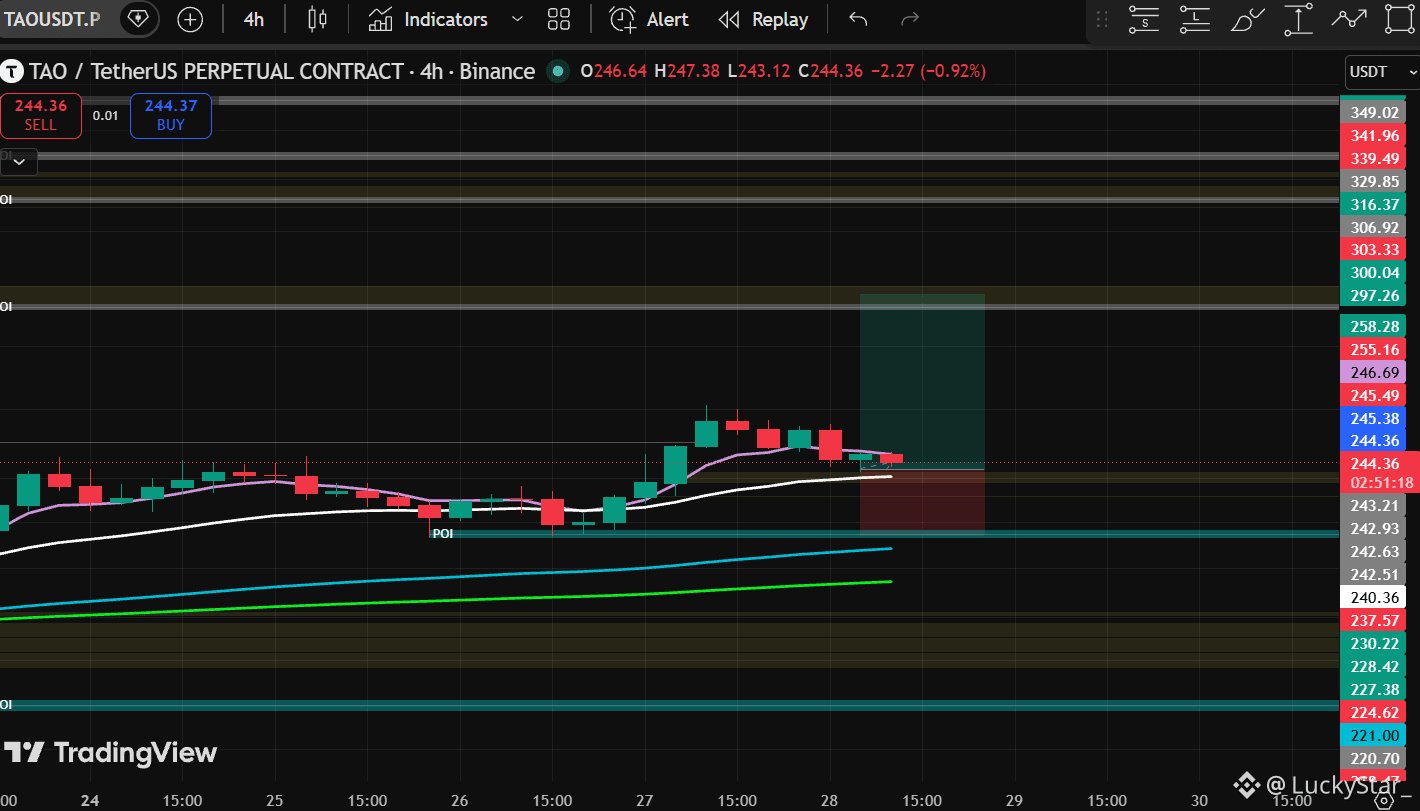Viewport: 1420px width, 811px height.
Task: Redo the chart action
Action: pyautogui.click(x=910, y=19)
